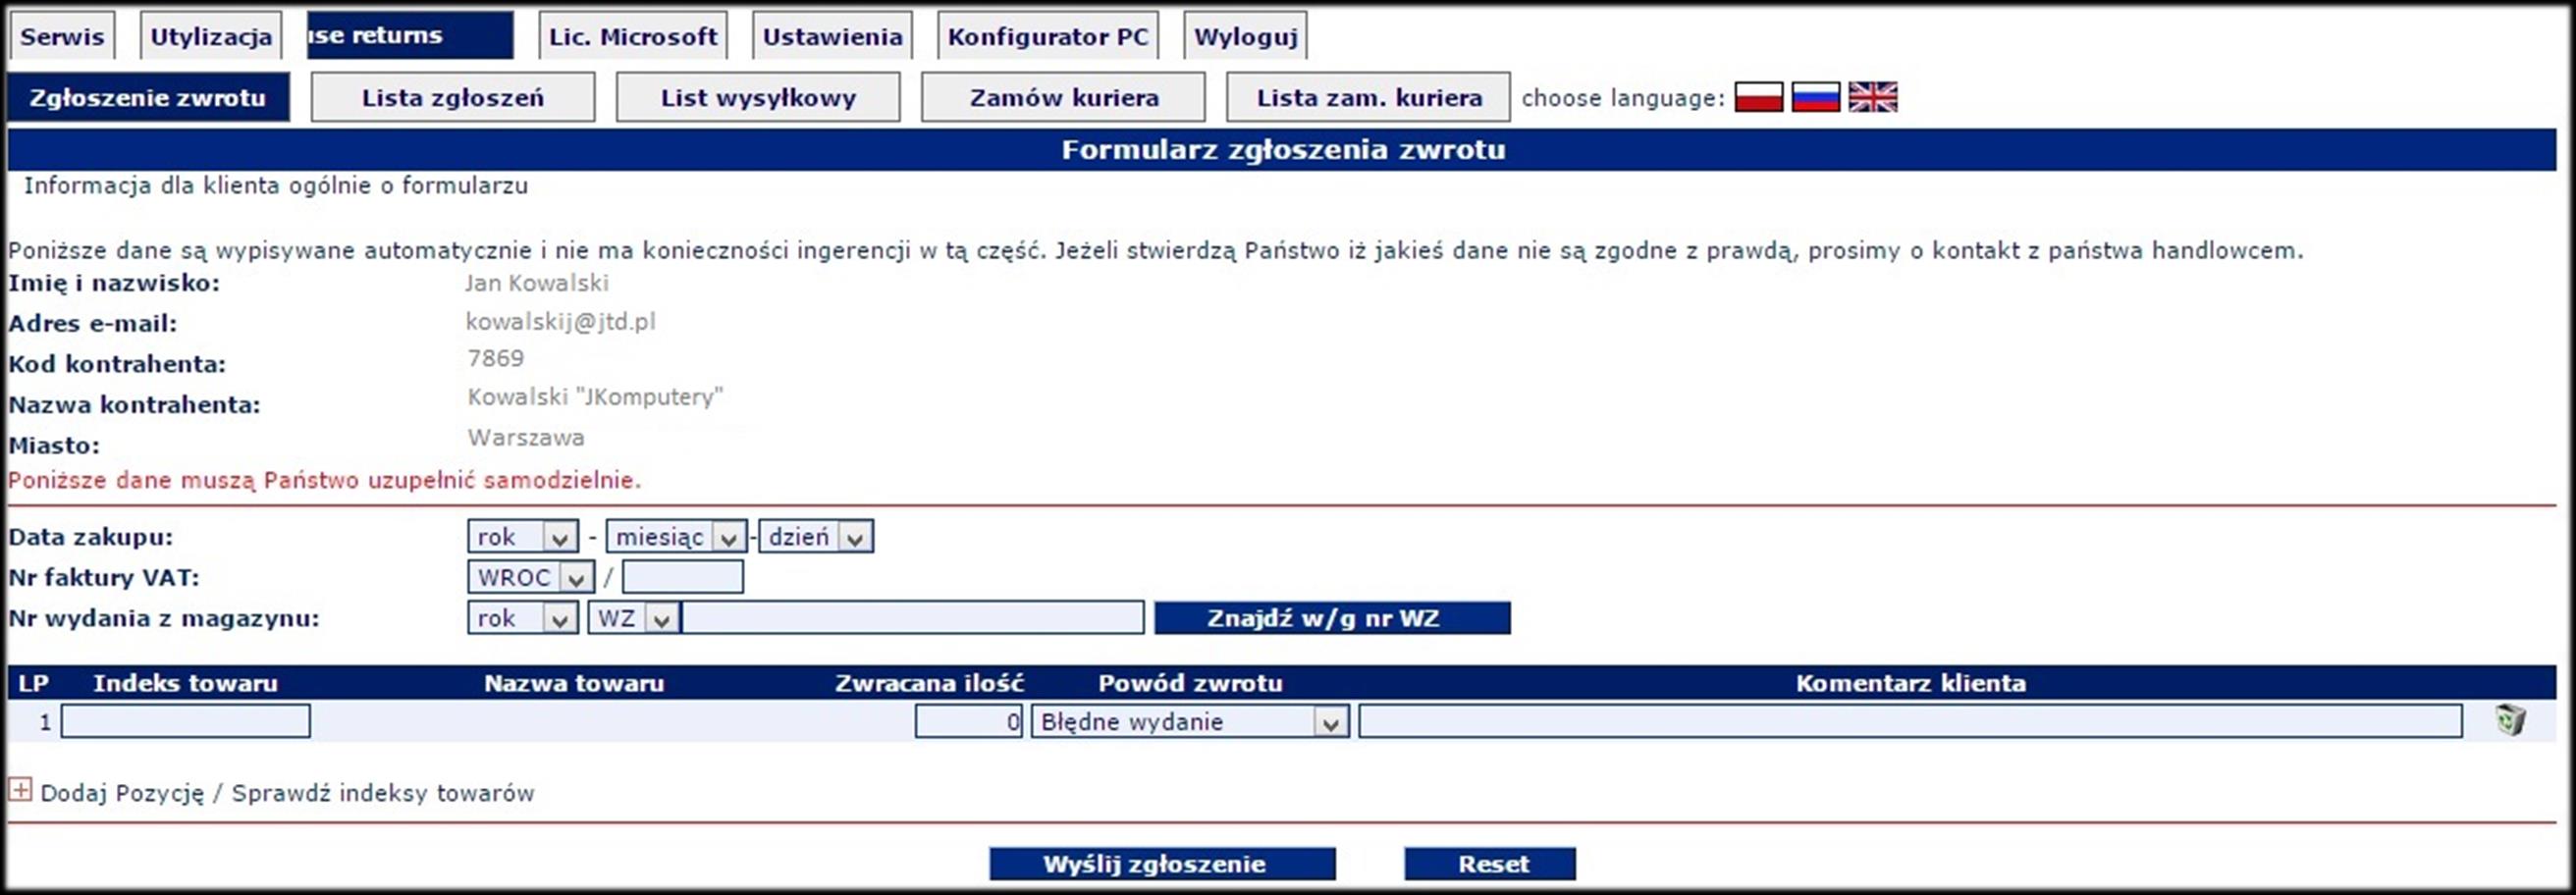Image resolution: width=2576 pixels, height=895 pixels.
Task: Open the Serwis tab
Action: pos(62,36)
